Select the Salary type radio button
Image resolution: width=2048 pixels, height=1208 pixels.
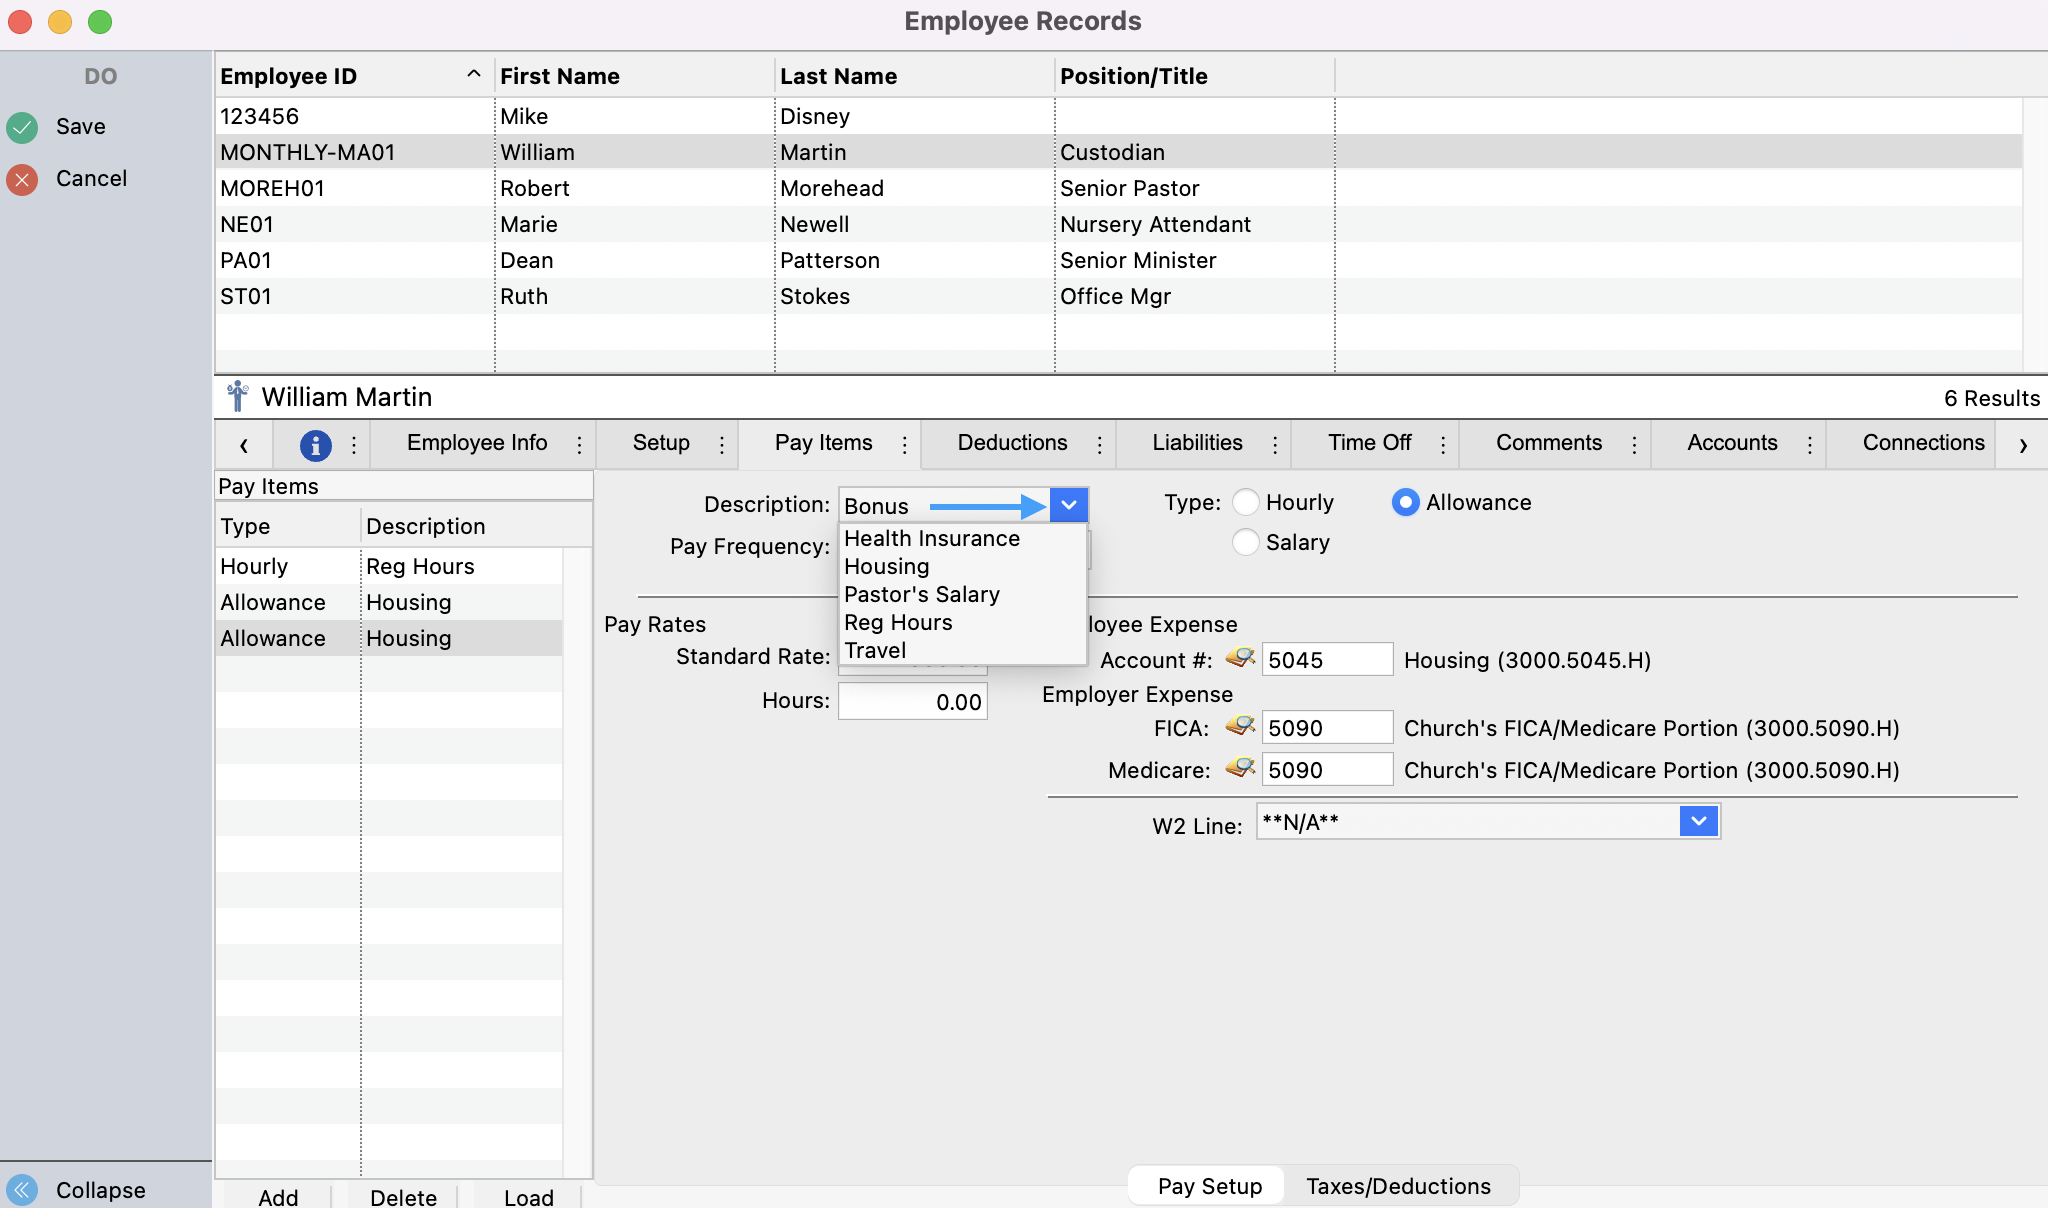pyautogui.click(x=1245, y=542)
